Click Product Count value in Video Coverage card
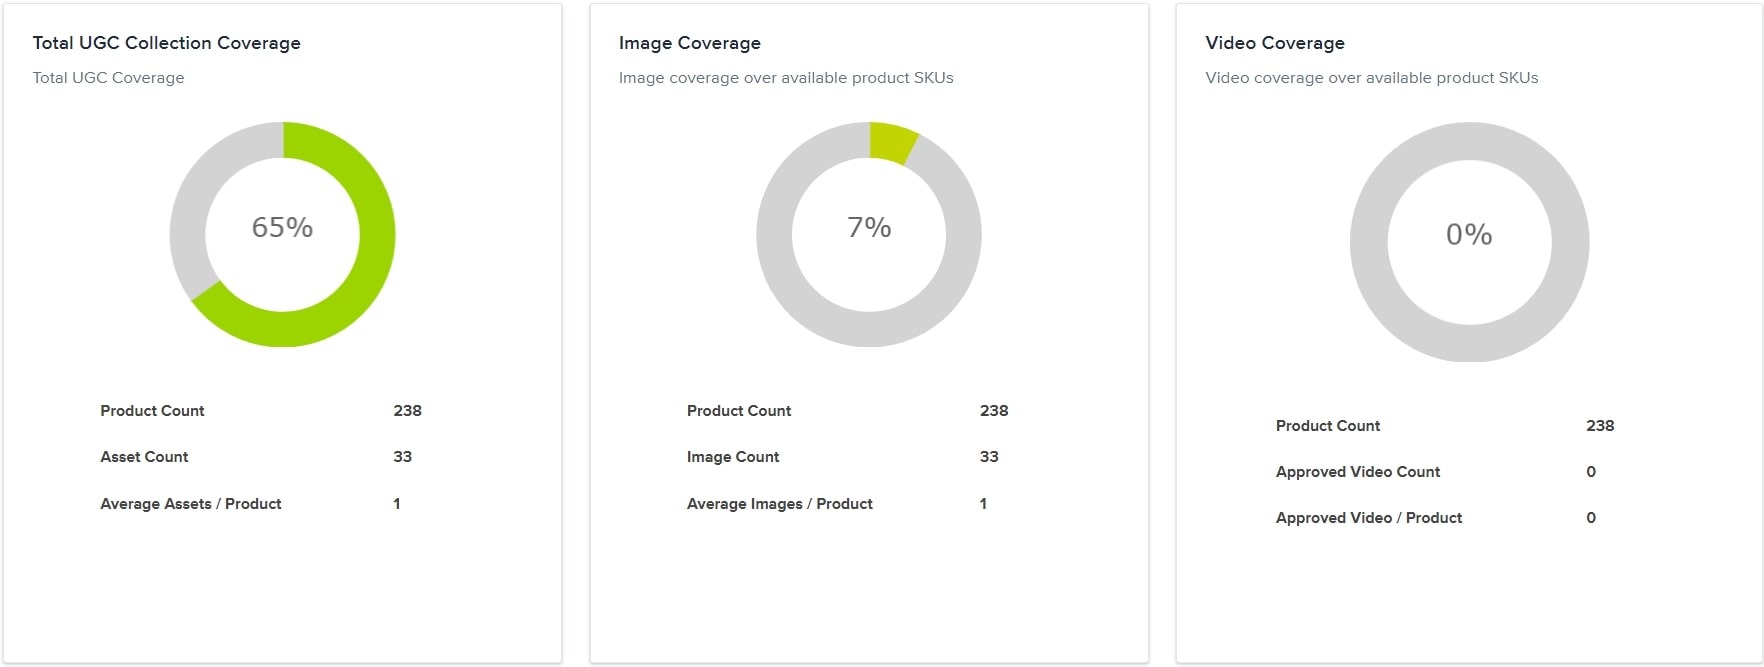 (1599, 426)
